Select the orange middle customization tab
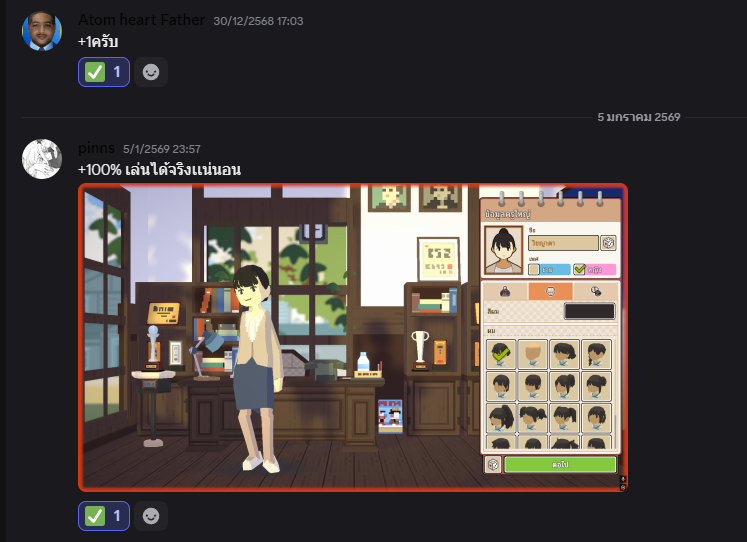 [550, 291]
